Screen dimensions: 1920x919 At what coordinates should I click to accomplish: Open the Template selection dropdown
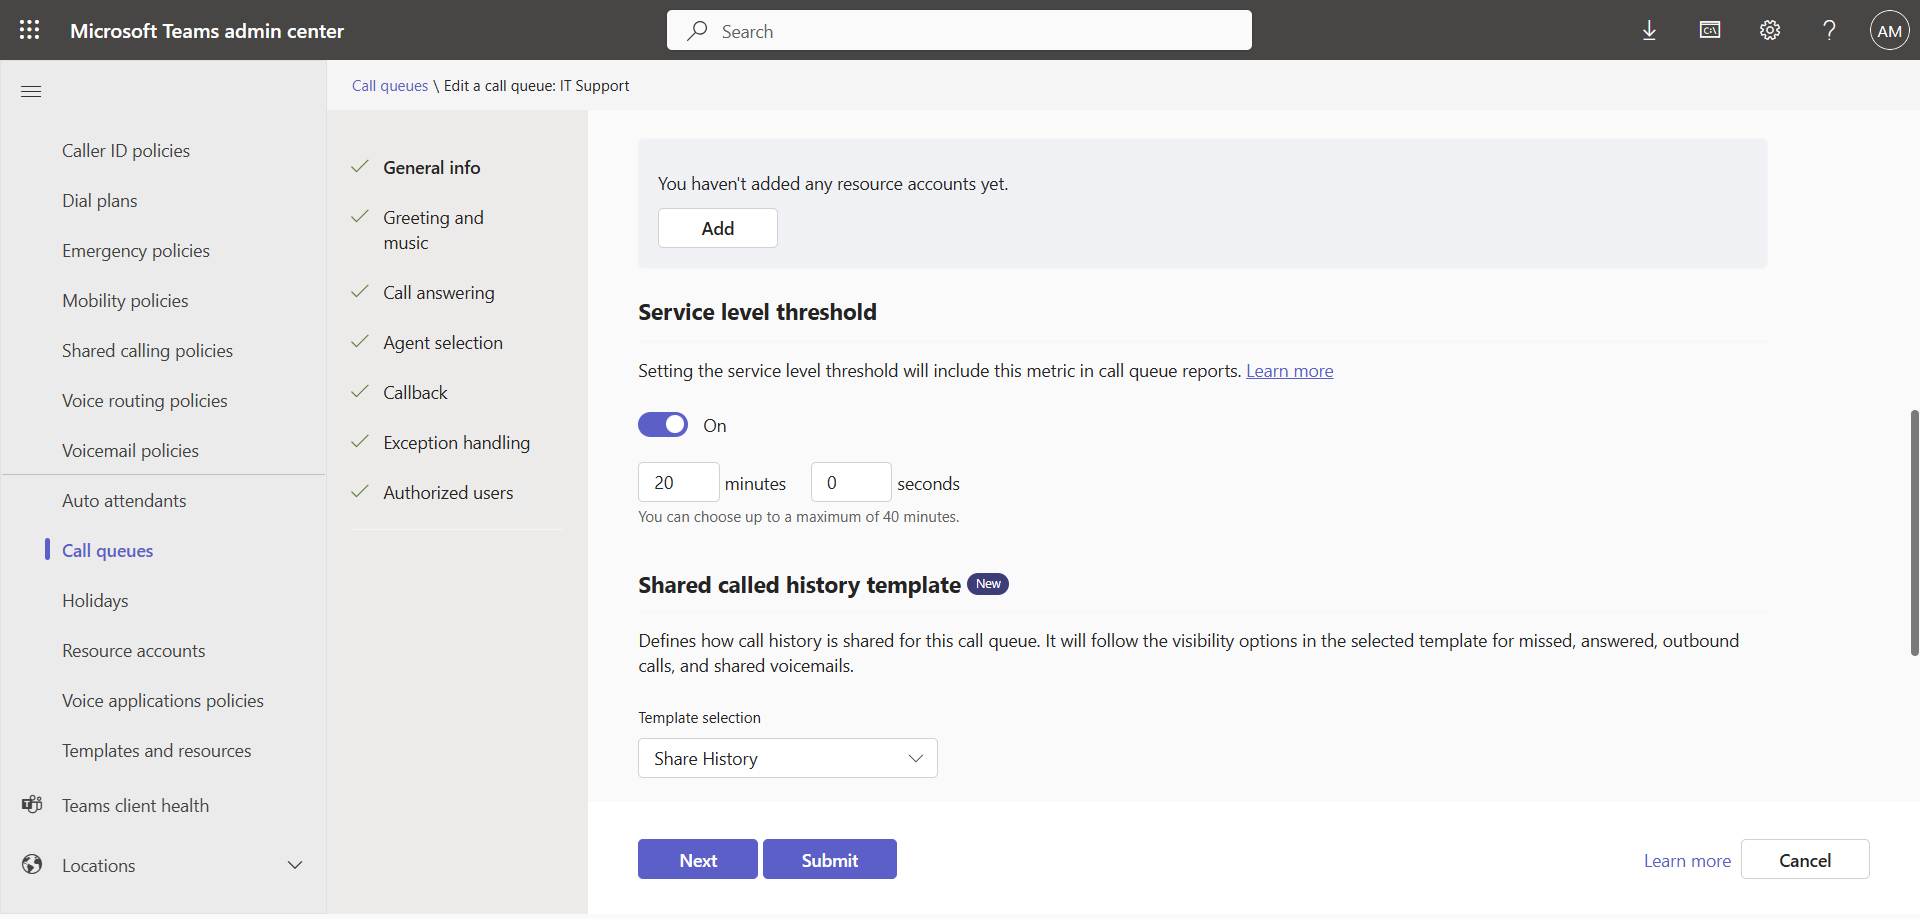coord(787,758)
